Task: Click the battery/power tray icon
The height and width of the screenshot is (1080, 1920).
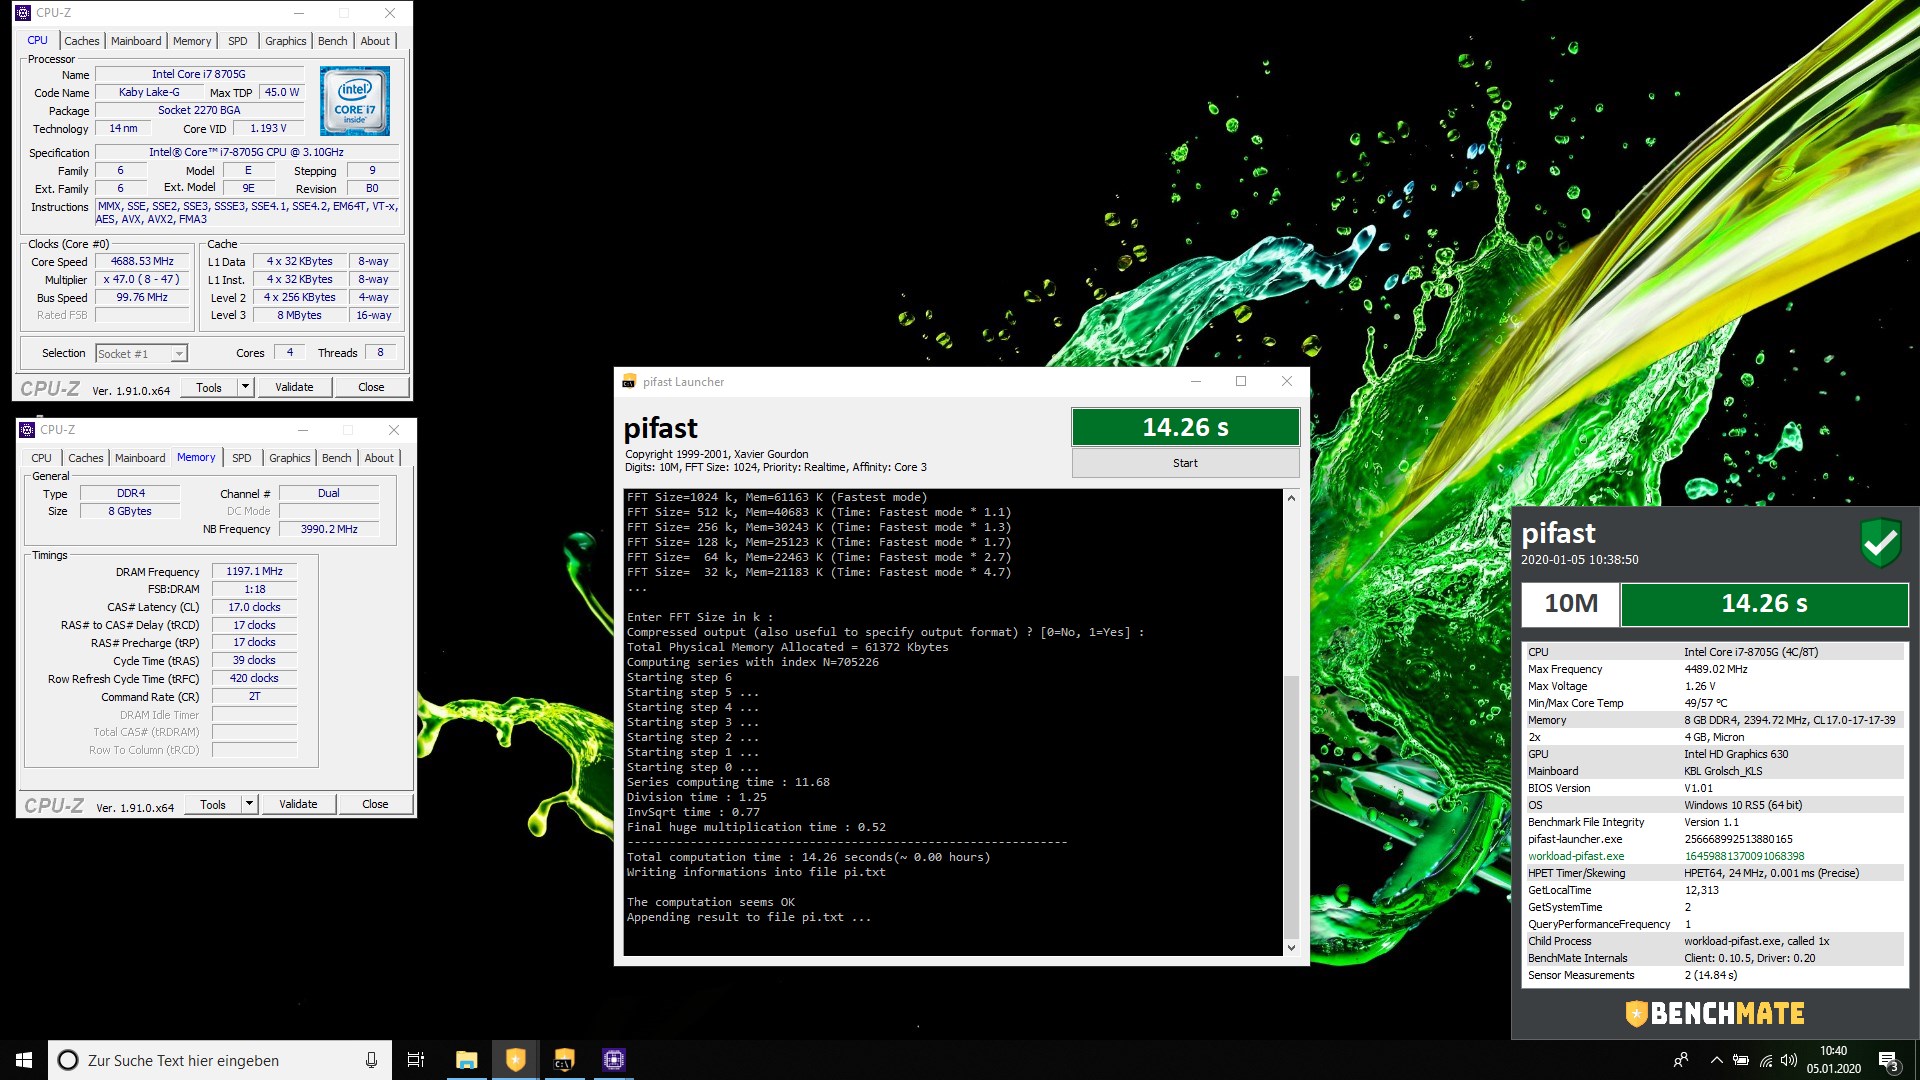Action: (x=1741, y=1060)
